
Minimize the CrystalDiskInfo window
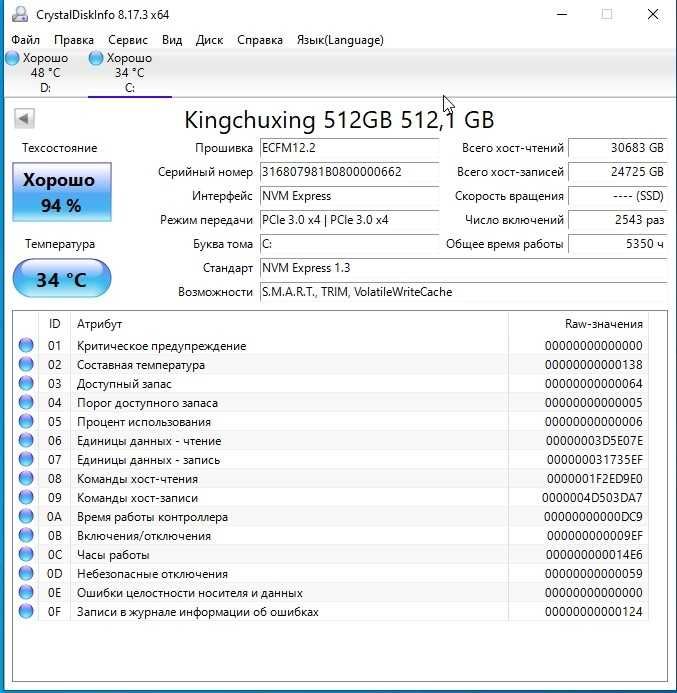[562, 14]
